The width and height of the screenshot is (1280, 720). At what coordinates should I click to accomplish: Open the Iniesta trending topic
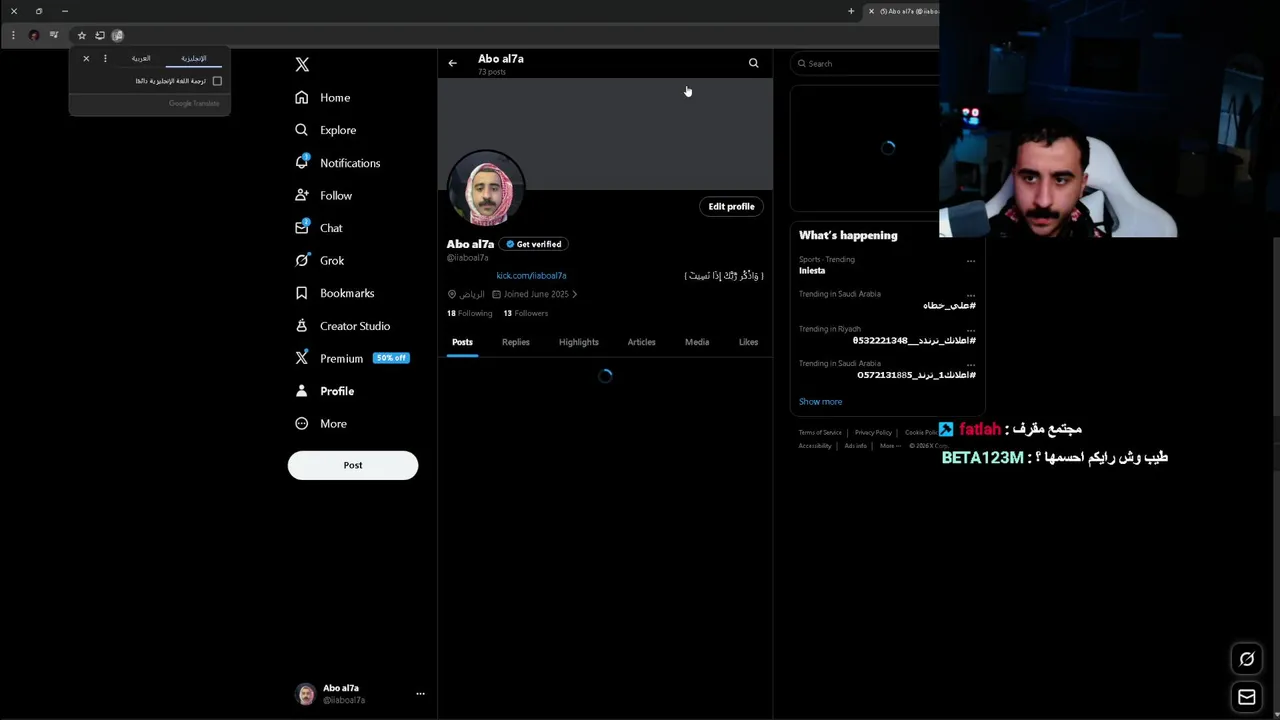click(x=812, y=271)
